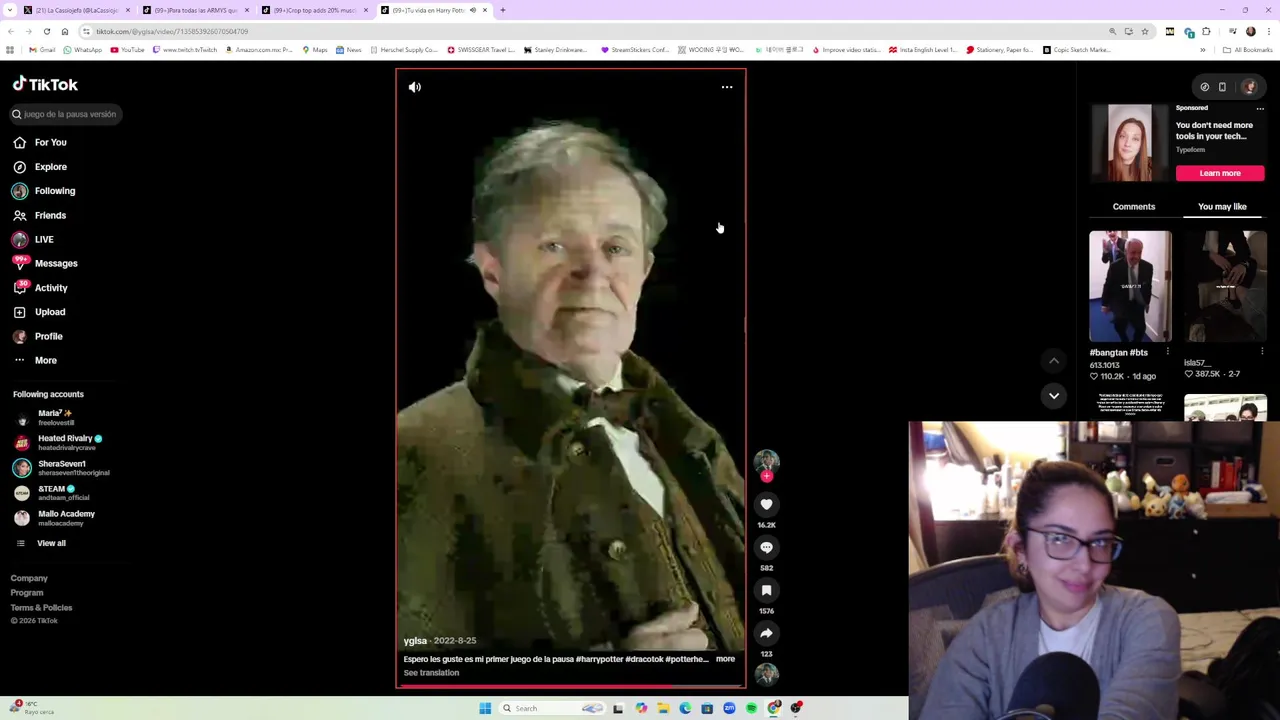
Task: Share the video with the arrow icon
Action: [x=766, y=634]
